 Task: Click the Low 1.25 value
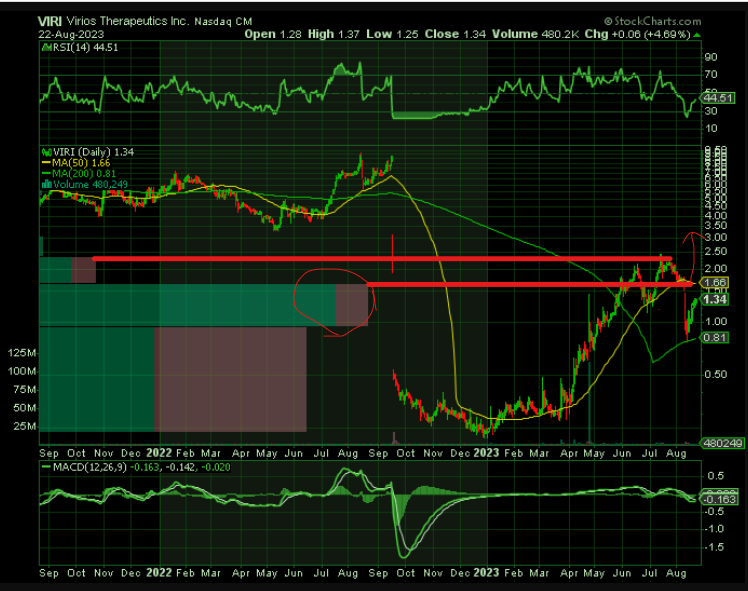tap(392, 34)
